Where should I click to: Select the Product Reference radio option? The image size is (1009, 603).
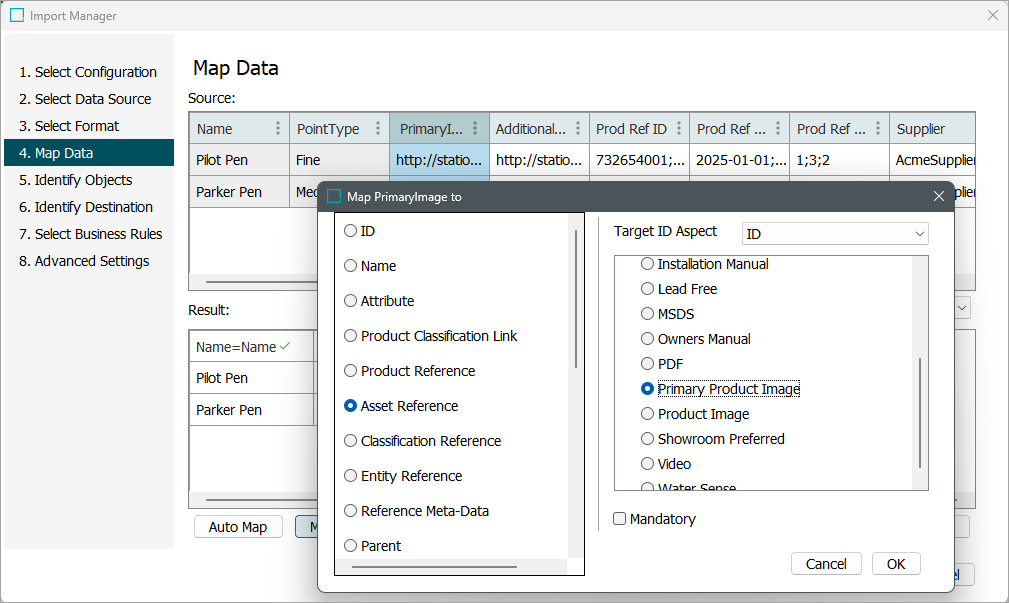tap(351, 371)
